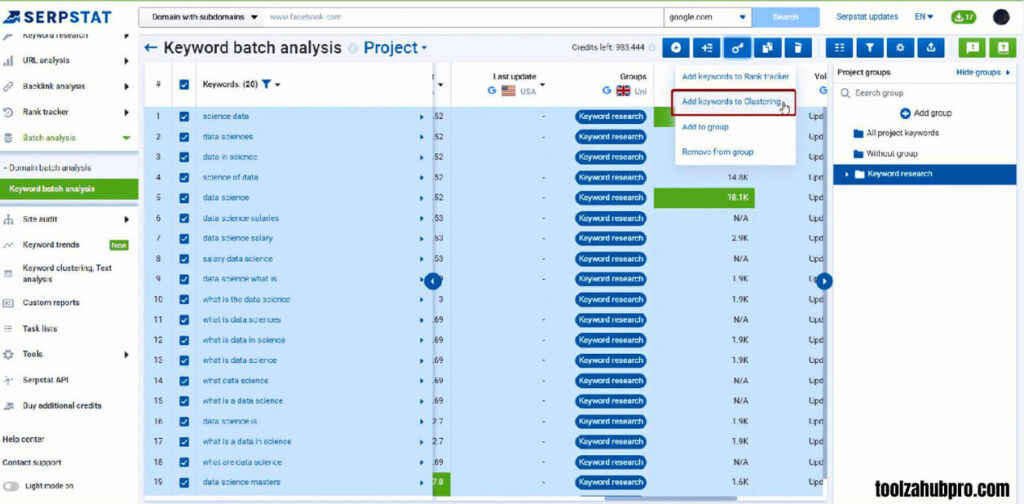Click the play/run analysis toolbar icon
Viewport: 1024px width, 504px height.
point(677,48)
